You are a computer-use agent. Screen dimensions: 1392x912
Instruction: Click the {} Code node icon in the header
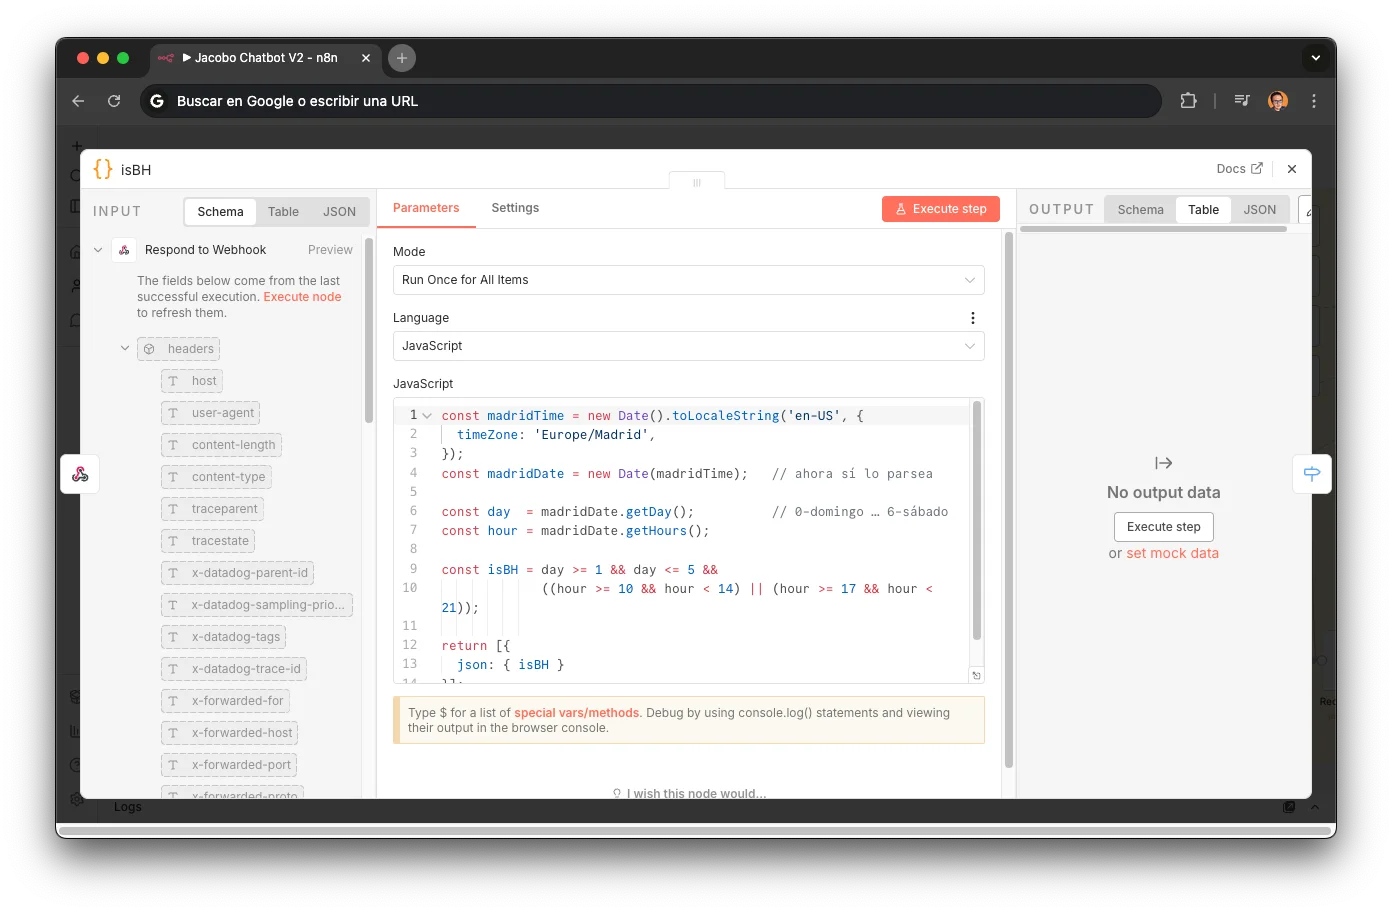[101, 168]
